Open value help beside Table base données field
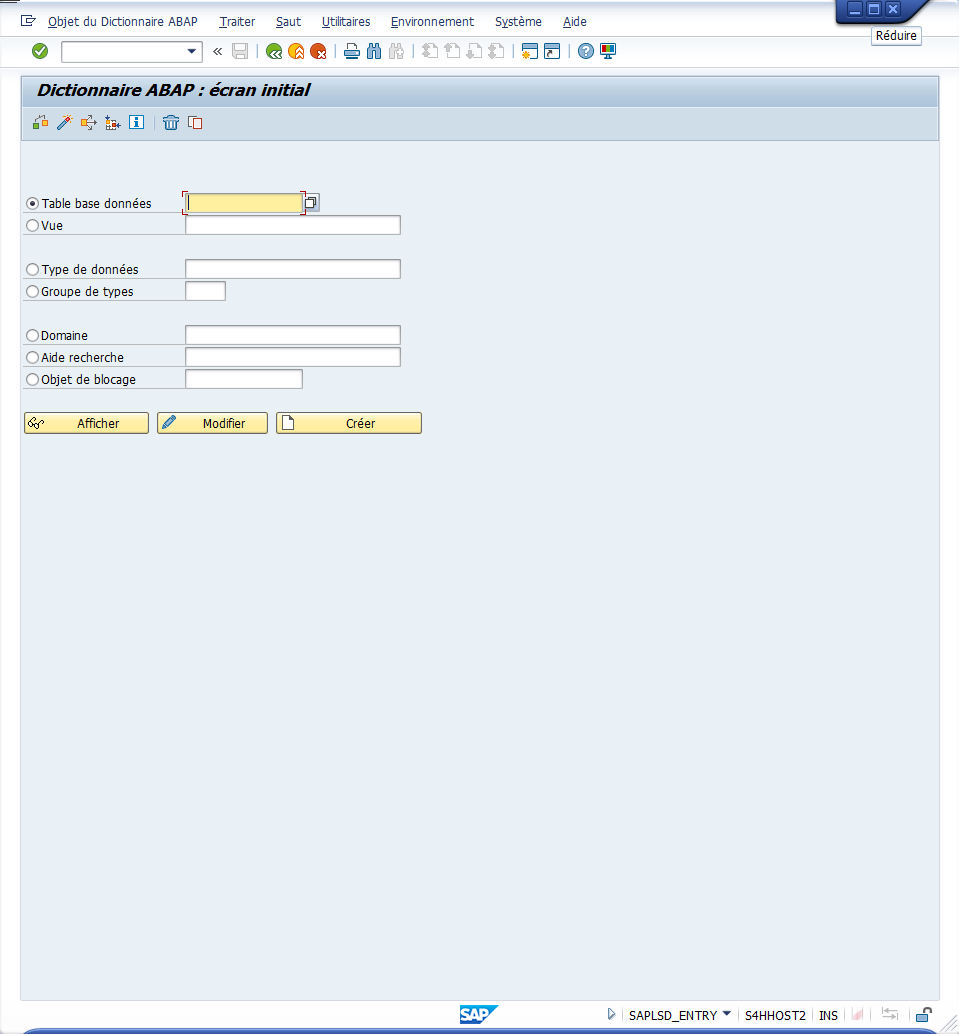 (x=311, y=203)
